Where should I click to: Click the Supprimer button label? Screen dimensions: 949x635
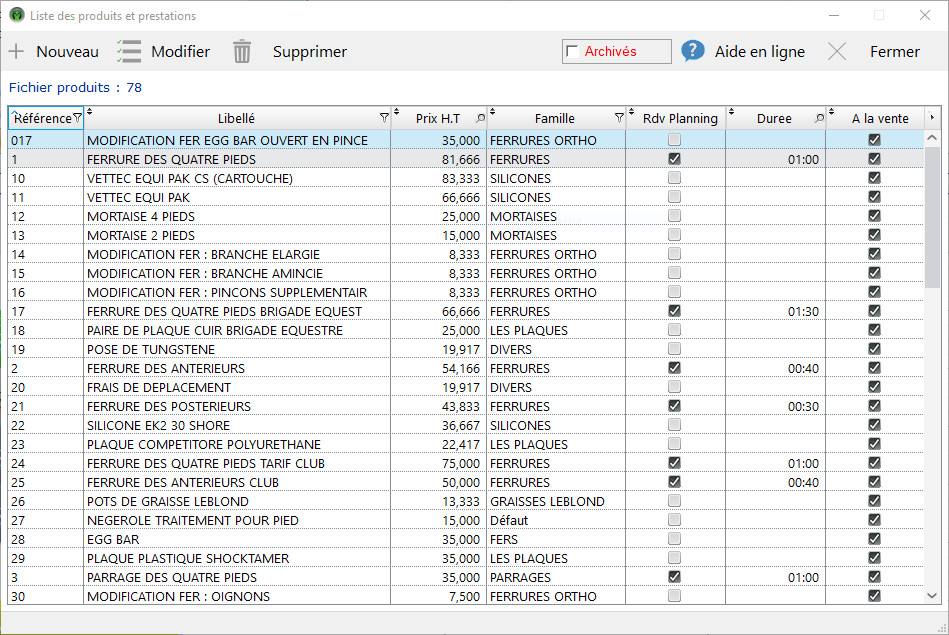tap(310, 52)
